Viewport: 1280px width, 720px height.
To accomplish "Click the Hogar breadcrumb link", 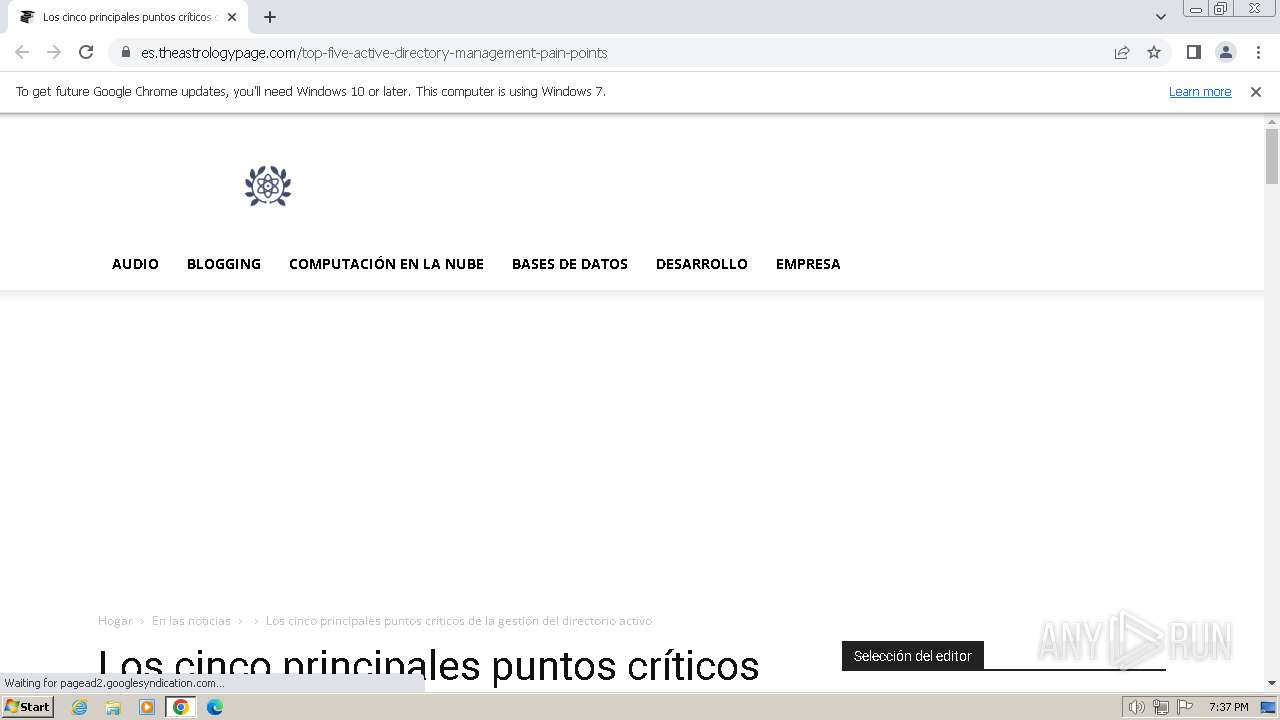I will coord(115,621).
